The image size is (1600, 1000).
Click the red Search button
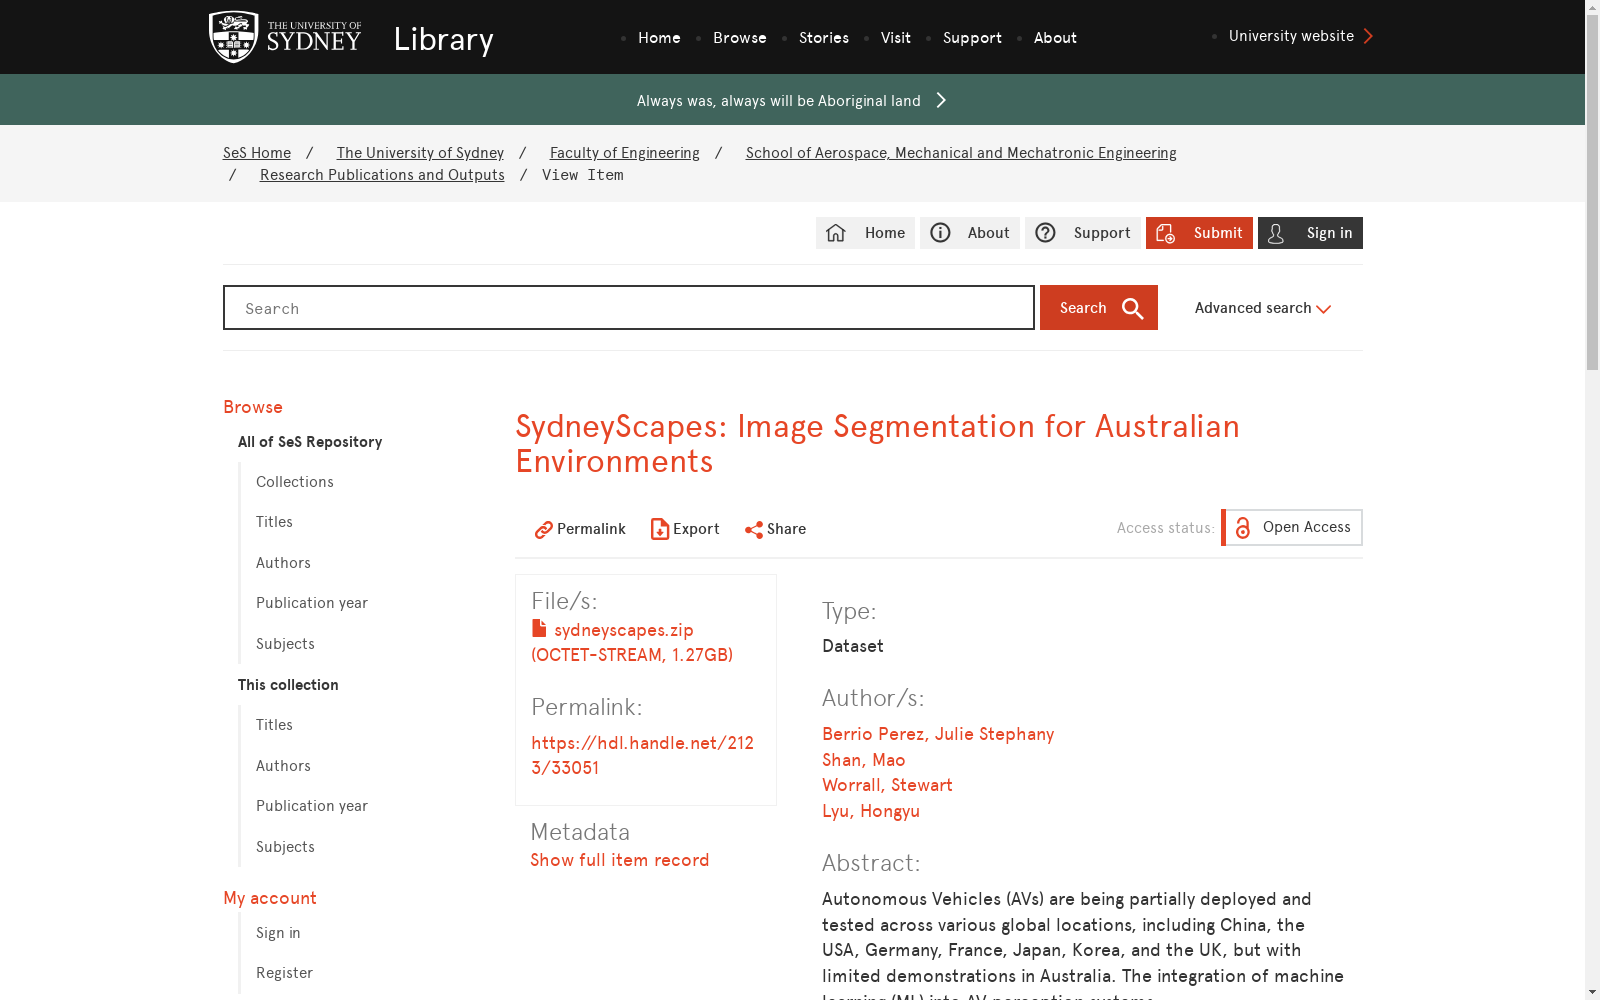(1099, 308)
